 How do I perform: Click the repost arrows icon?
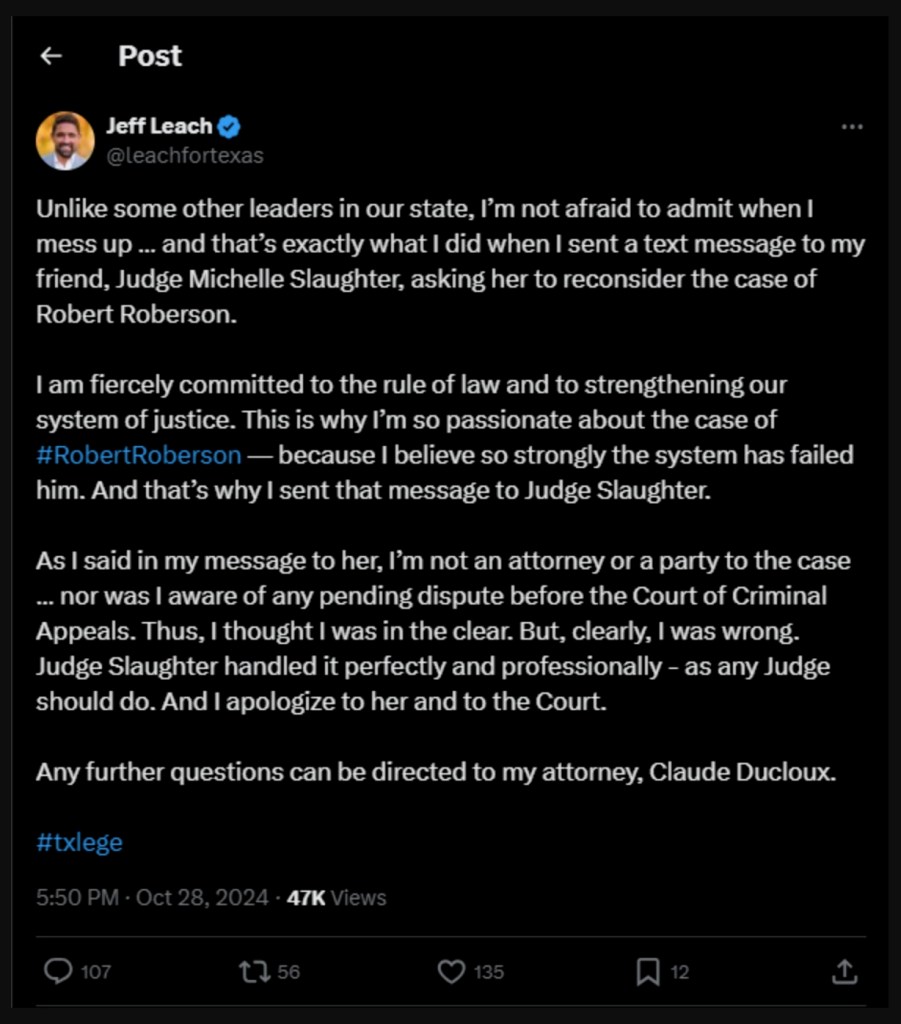tap(253, 971)
